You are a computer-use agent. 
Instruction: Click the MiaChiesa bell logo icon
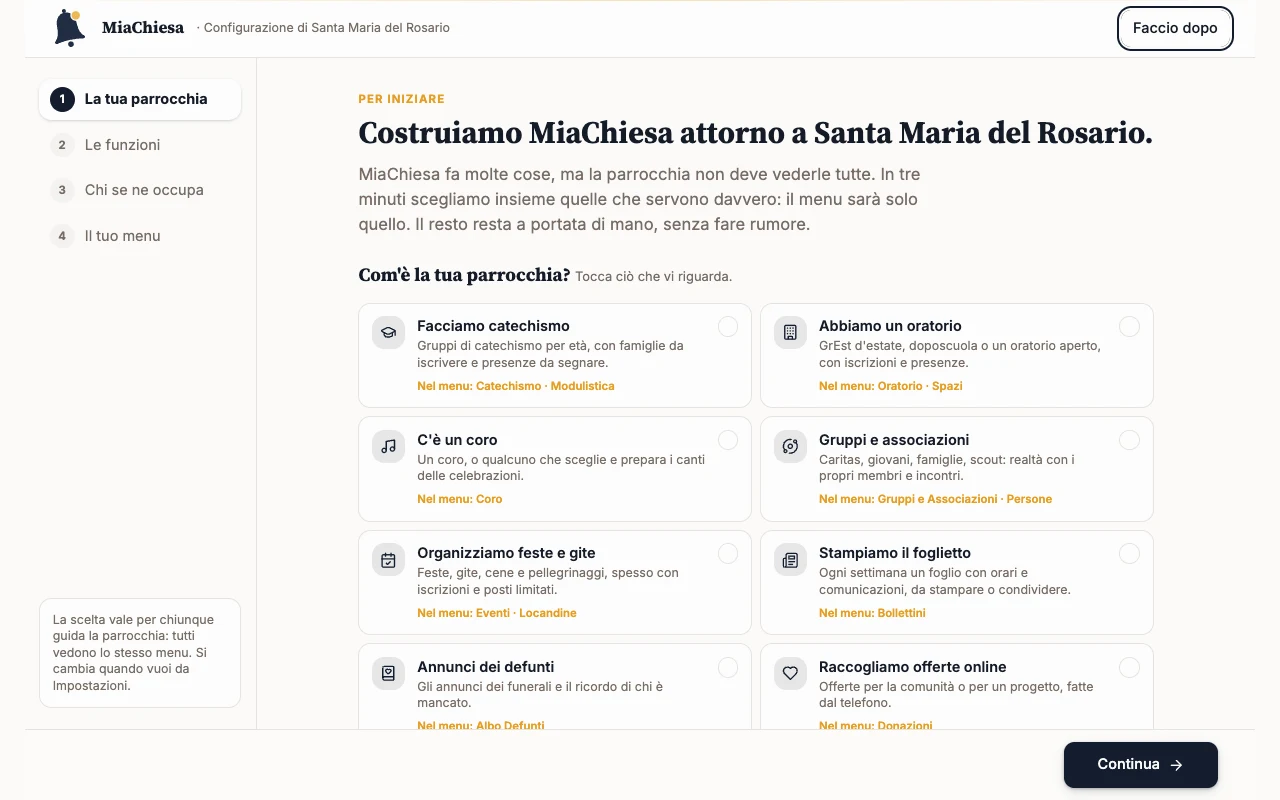[69, 28]
